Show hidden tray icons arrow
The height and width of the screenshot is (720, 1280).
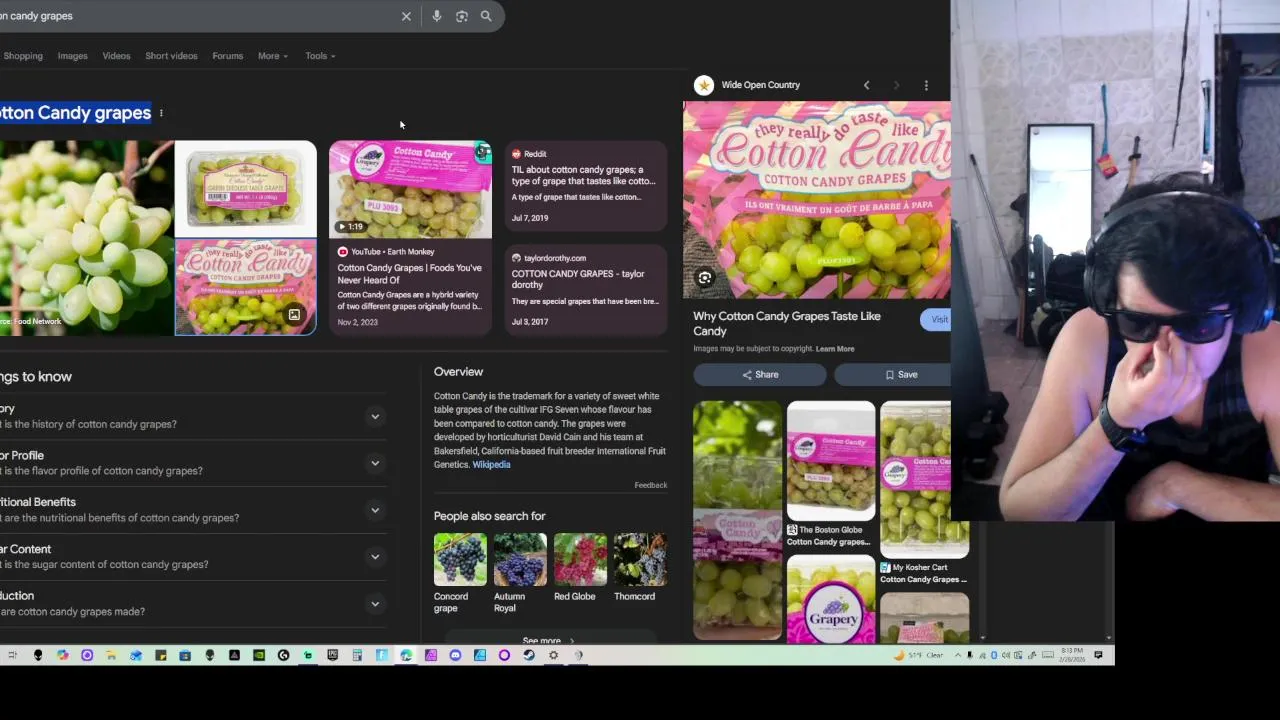click(958, 655)
